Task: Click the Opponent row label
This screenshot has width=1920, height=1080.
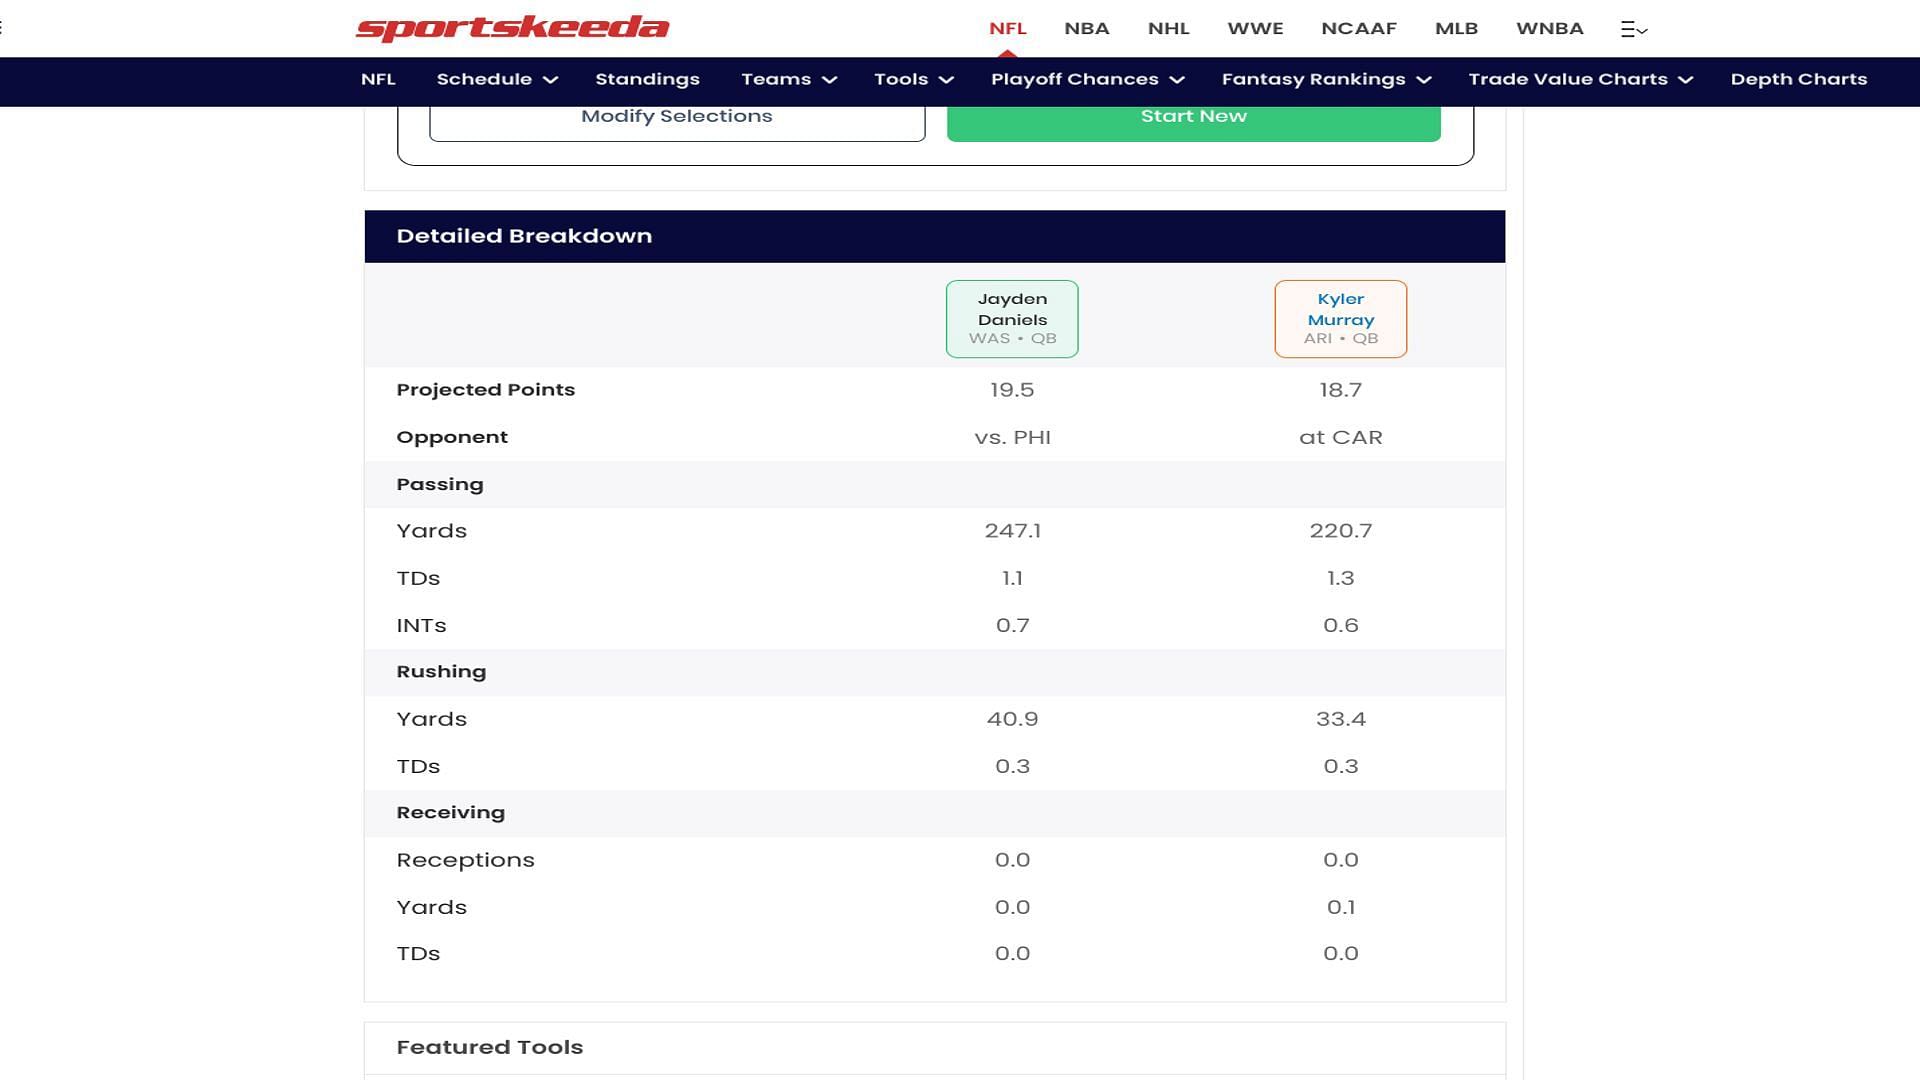Action: 452,437
